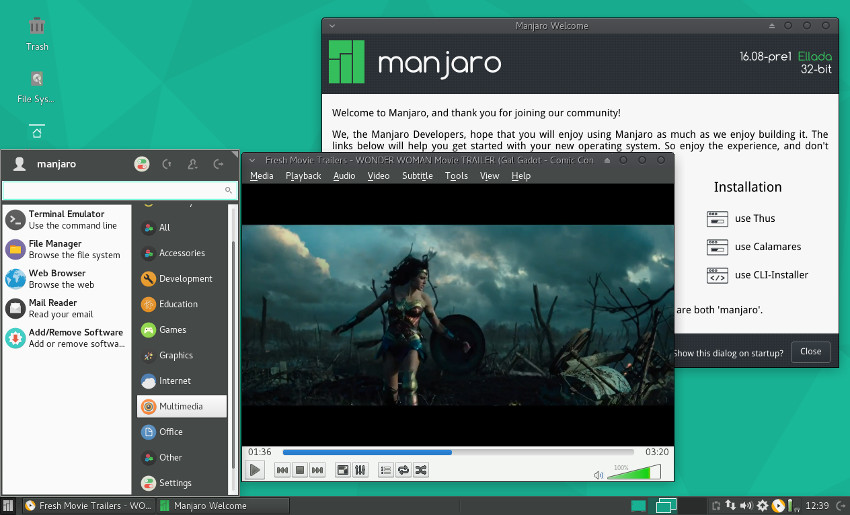
Task: Toggle VLC fullscreen video icon
Action: click(x=343, y=470)
